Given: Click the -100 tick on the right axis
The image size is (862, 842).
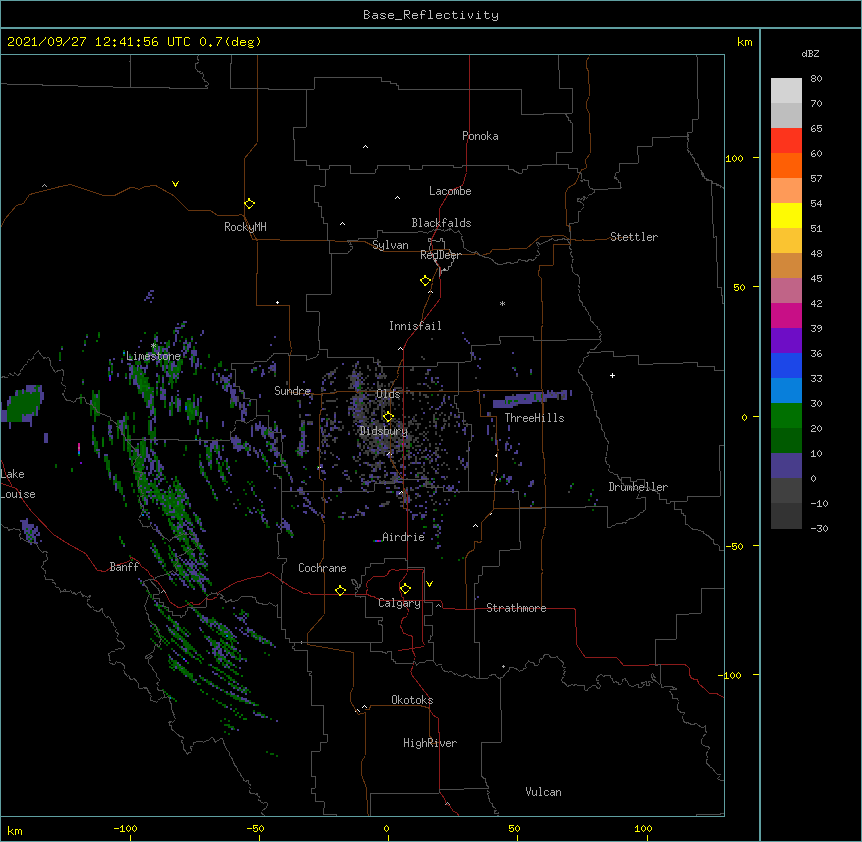Looking at the screenshot, I should 731,675.
